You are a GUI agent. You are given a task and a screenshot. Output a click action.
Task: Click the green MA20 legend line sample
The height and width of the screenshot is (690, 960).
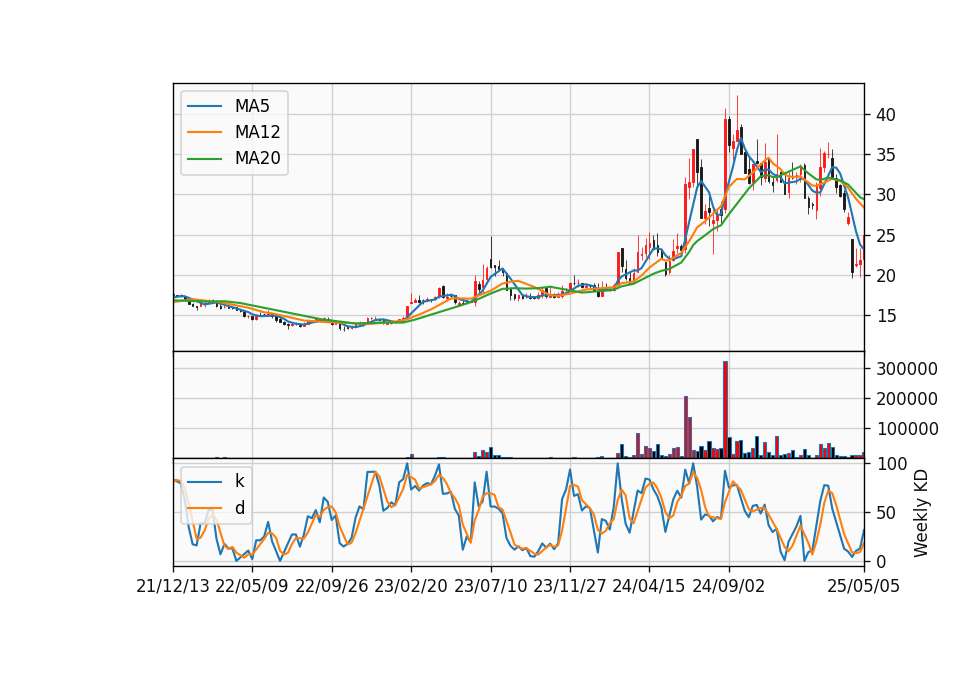click(x=204, y=159)
